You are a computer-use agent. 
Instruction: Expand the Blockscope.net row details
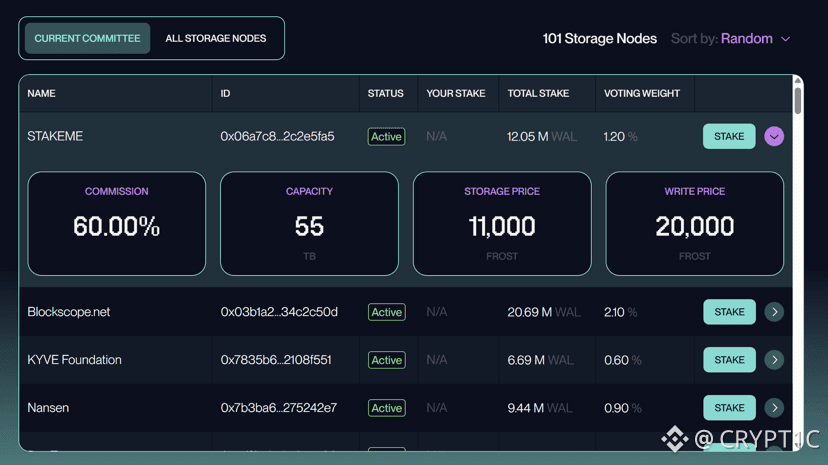774,312
